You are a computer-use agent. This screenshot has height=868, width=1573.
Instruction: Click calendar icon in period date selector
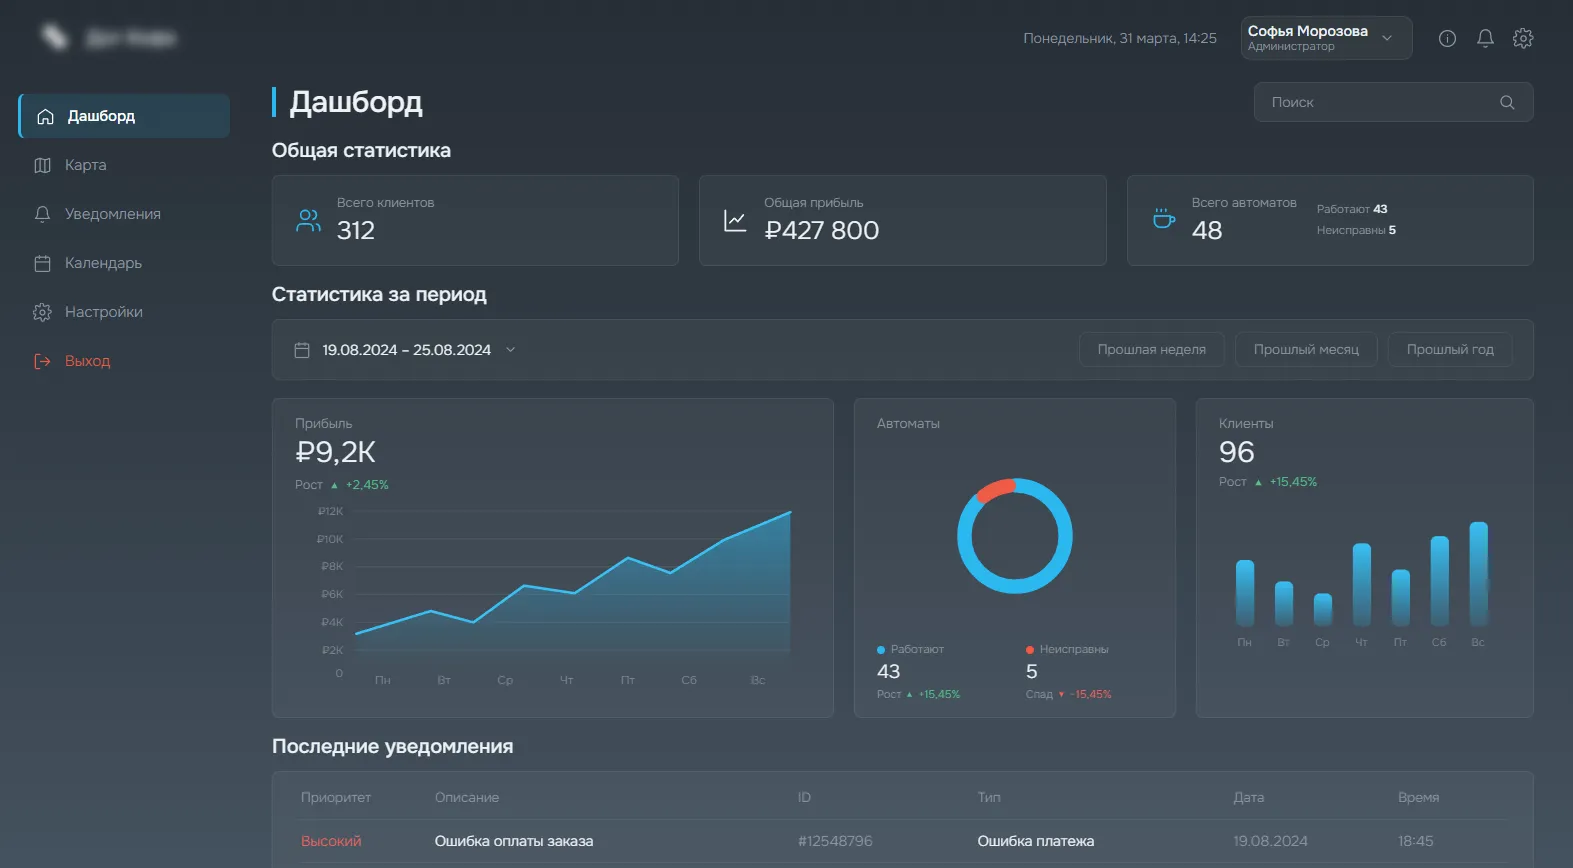pos(302,350)
